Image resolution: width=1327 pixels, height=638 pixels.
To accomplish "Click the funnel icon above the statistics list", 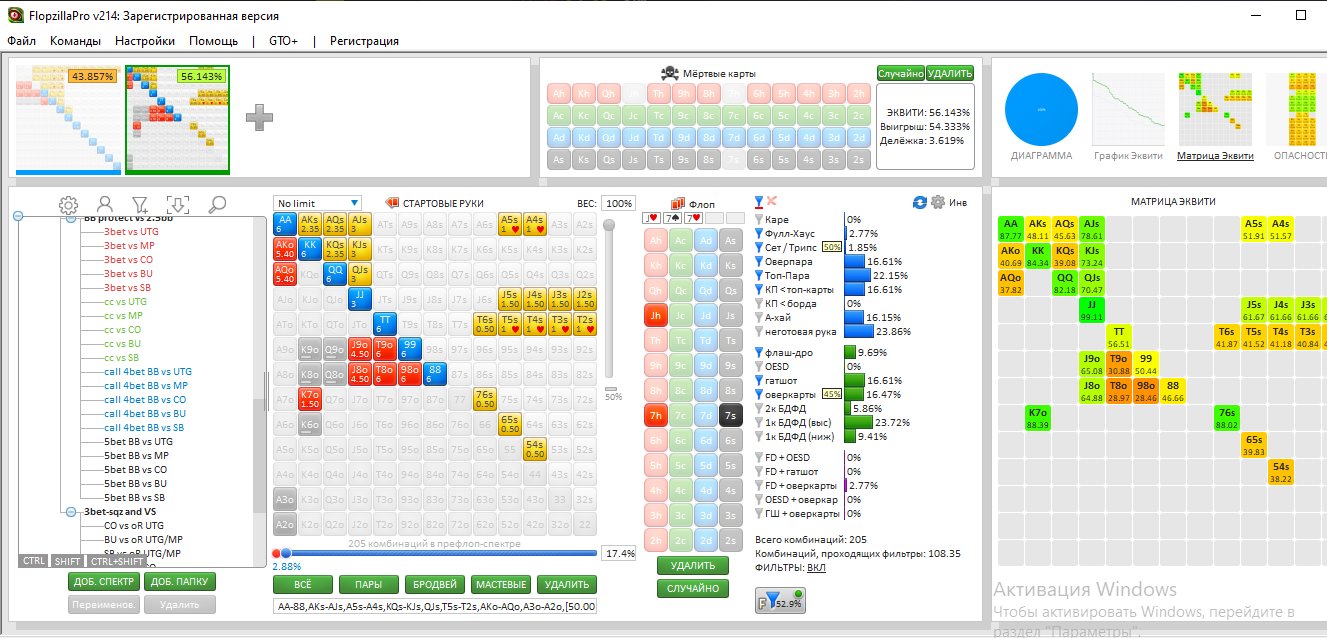I will coord(759,202).
